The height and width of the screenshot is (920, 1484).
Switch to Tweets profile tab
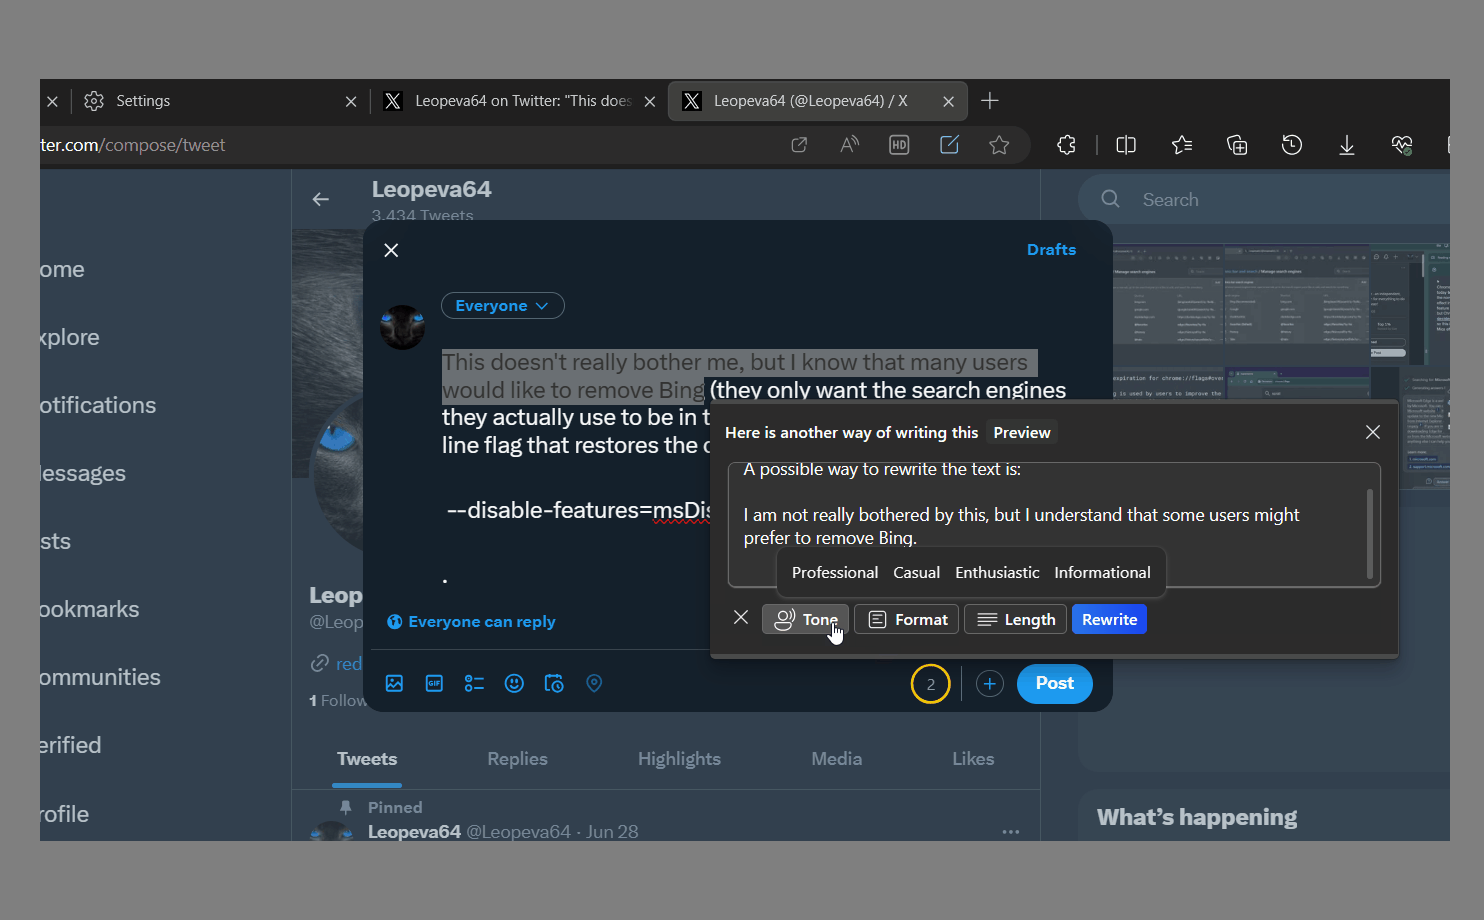367,759
